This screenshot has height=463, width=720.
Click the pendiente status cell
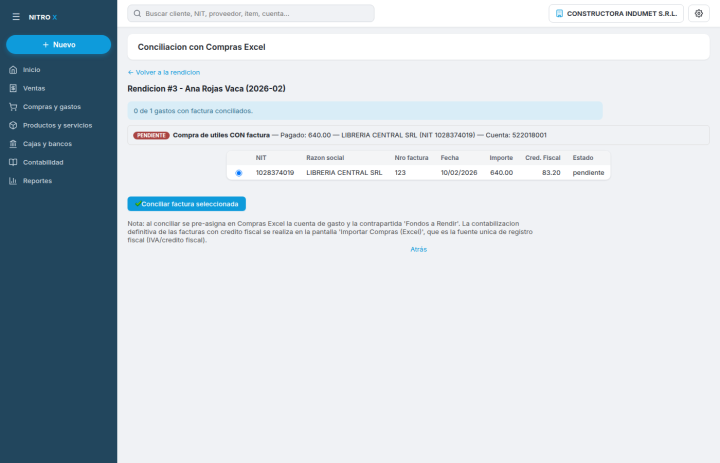click(x=588, y=173)
